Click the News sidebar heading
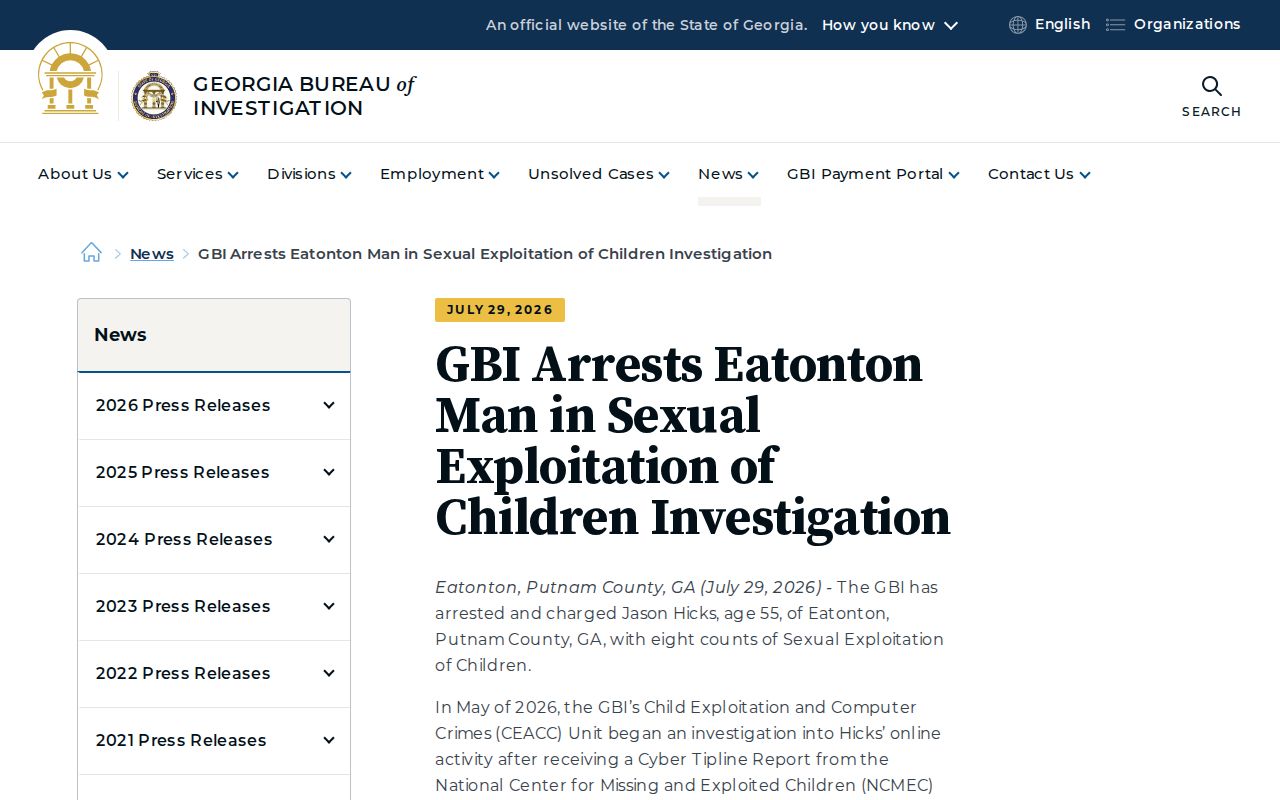The image size is (1280, 800). pos(120,335)
